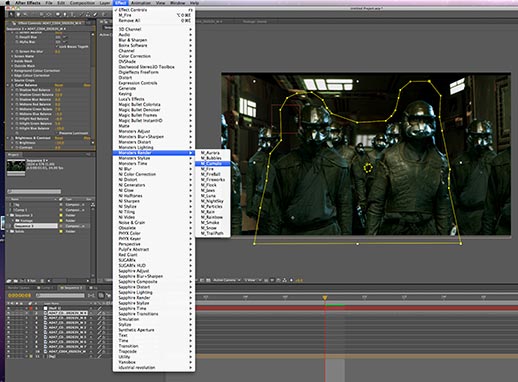The height and width of the screenshot is (382, 518).
Task: Select Effect Controls menu entry
Action: [x=154, y=10]
